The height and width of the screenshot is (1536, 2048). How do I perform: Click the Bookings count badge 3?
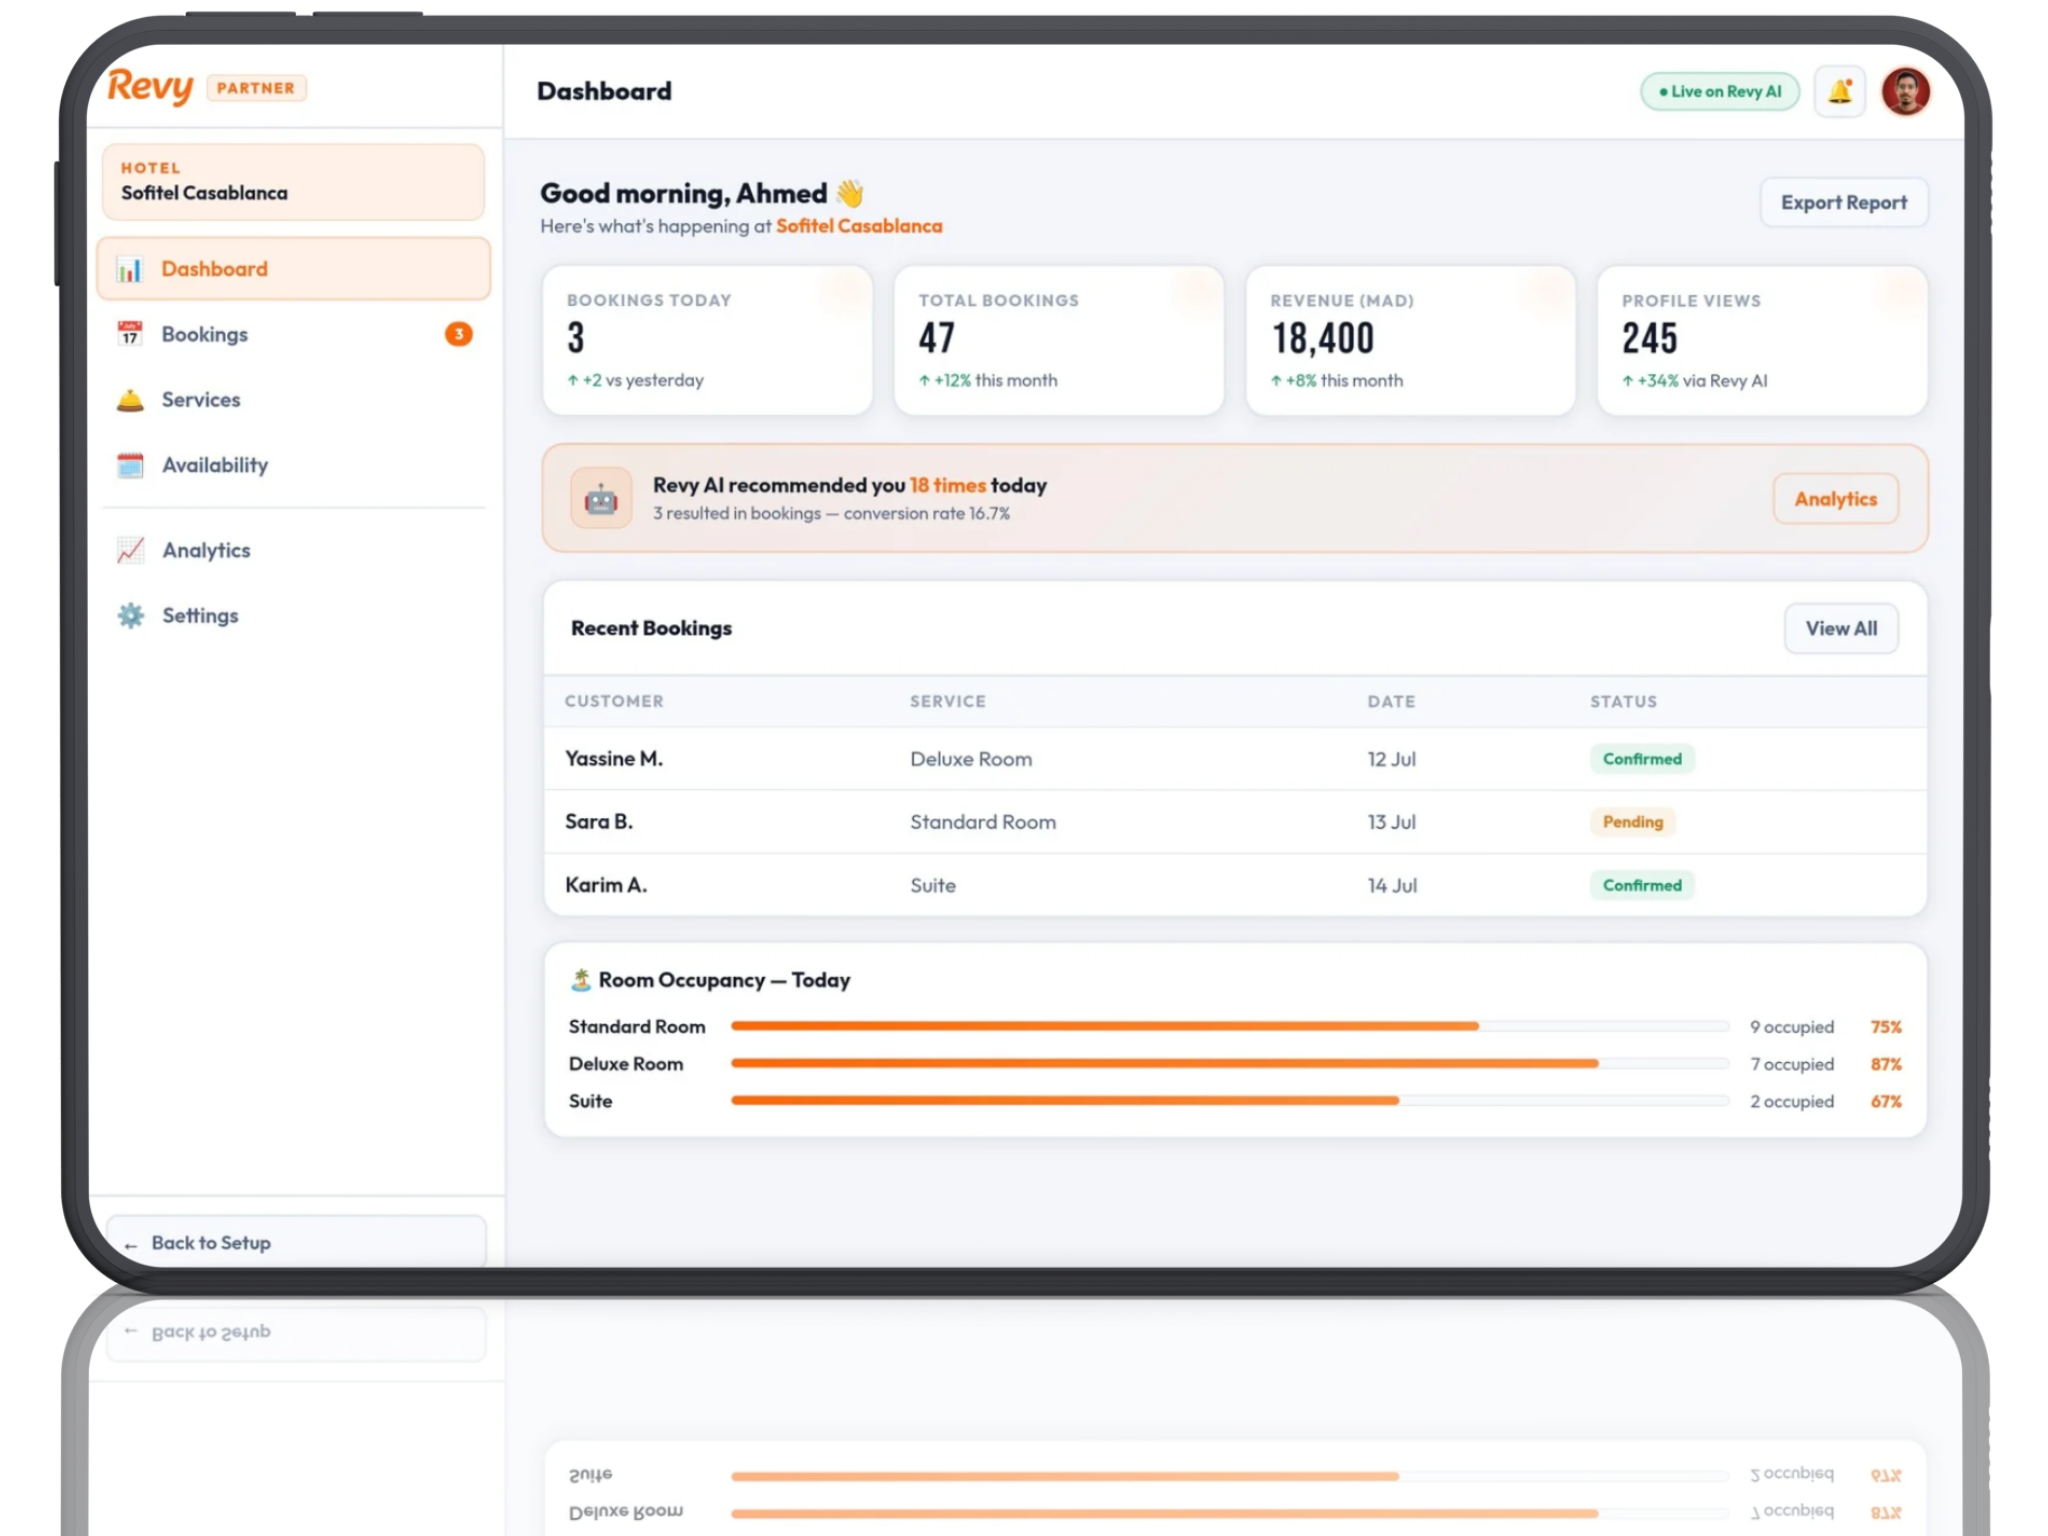(x=459, y=334)
